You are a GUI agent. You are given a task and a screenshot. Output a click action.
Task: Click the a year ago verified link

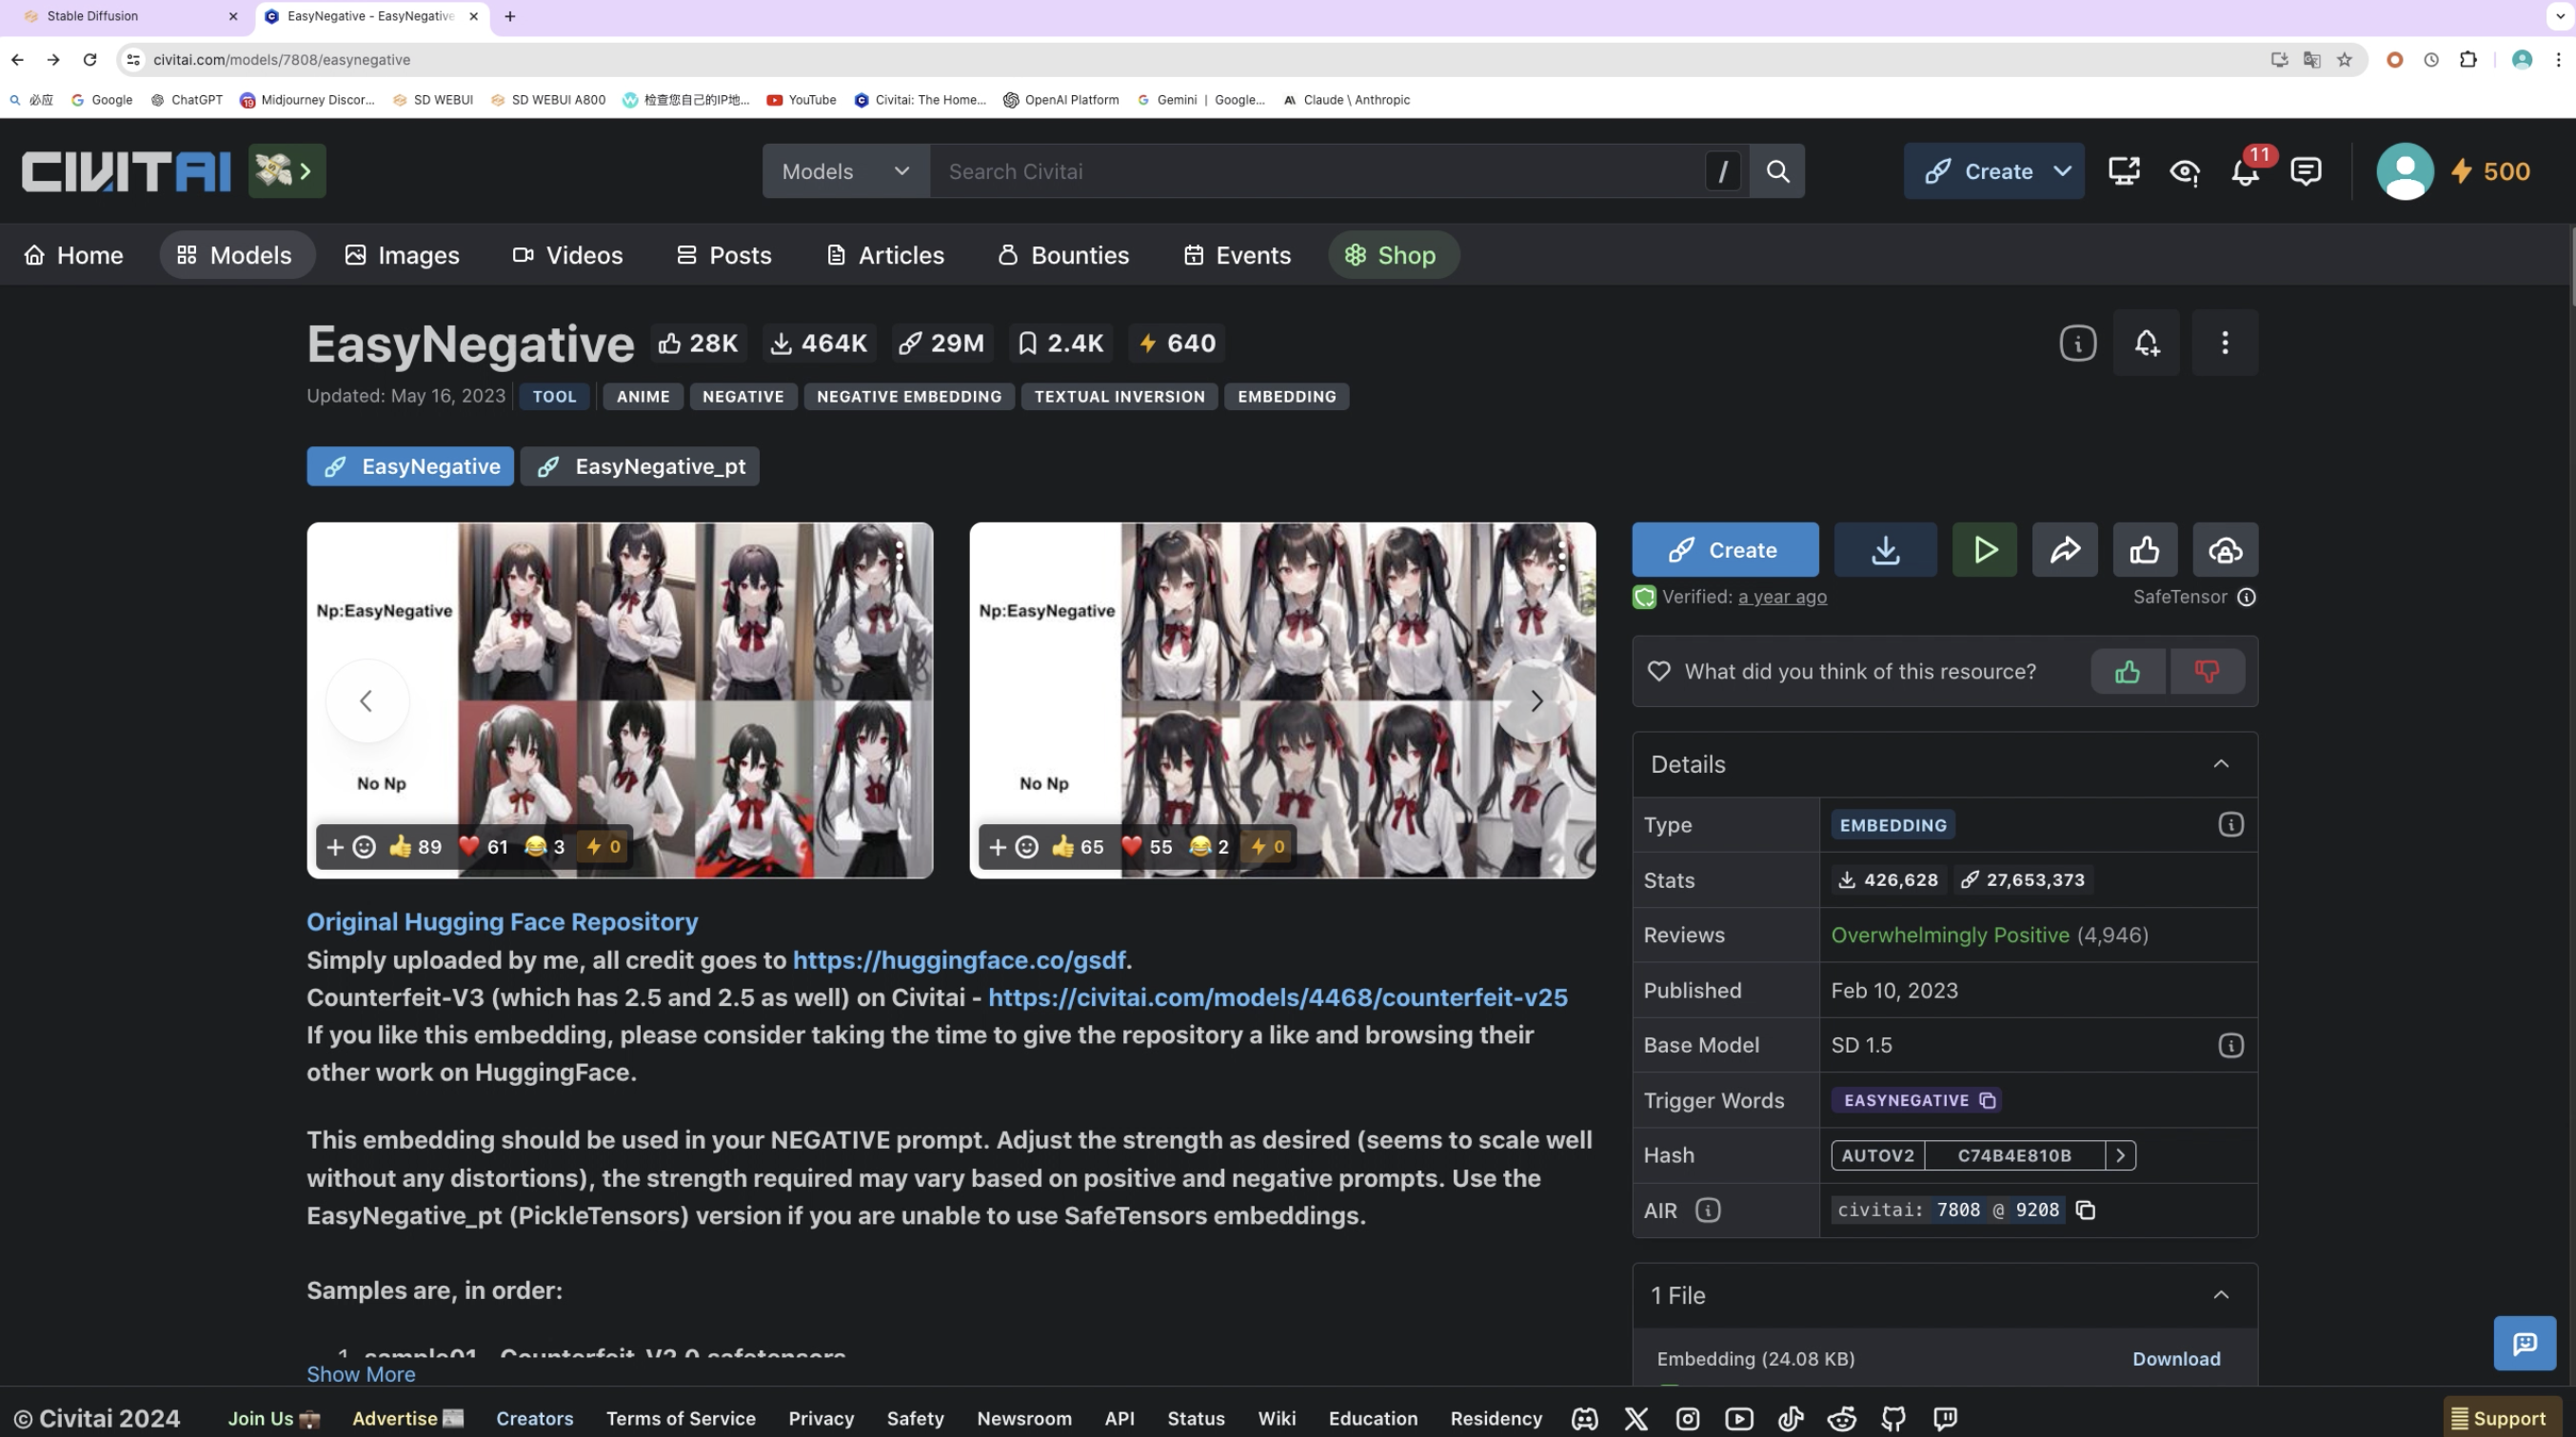[x=1782, y=597]
